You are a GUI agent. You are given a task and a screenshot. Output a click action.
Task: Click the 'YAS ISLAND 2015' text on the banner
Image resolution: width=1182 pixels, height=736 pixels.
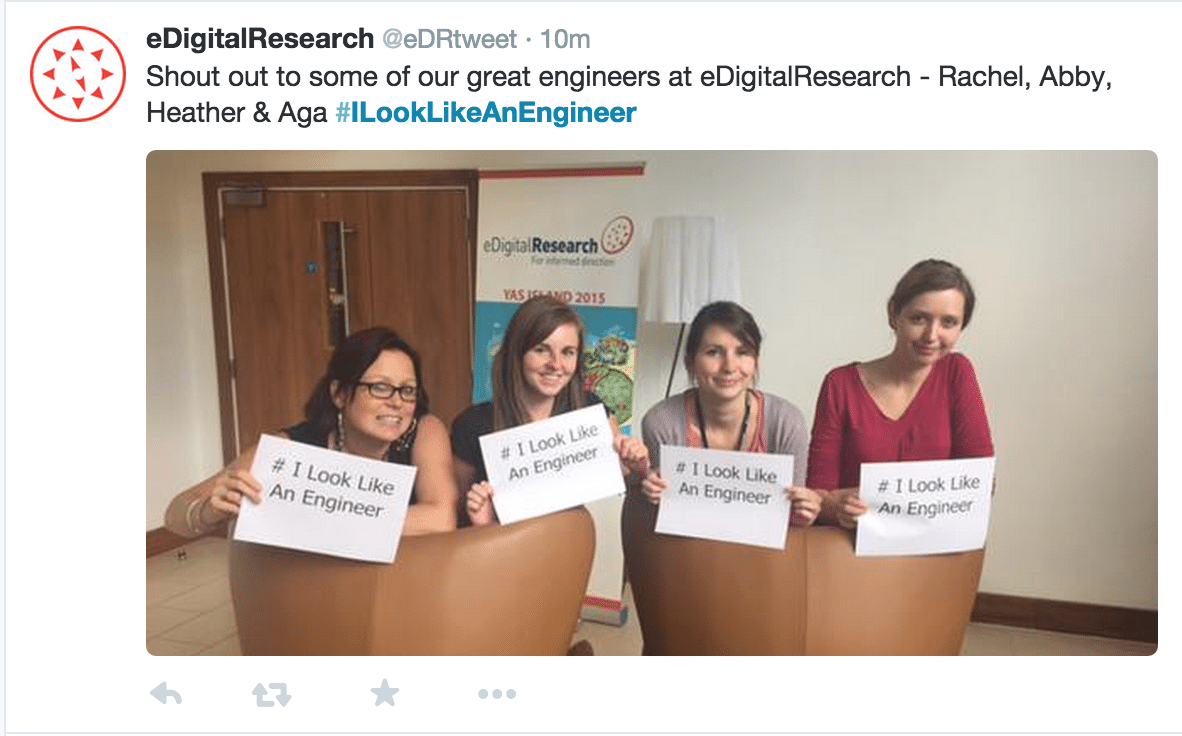554,296
